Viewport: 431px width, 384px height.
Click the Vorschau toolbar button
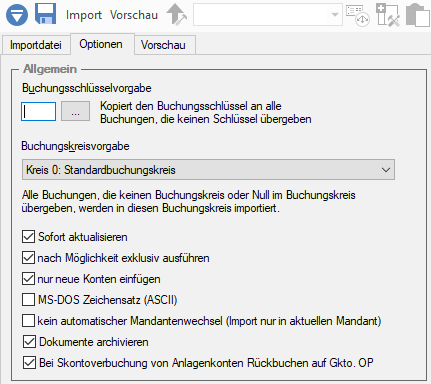[134, 15]
